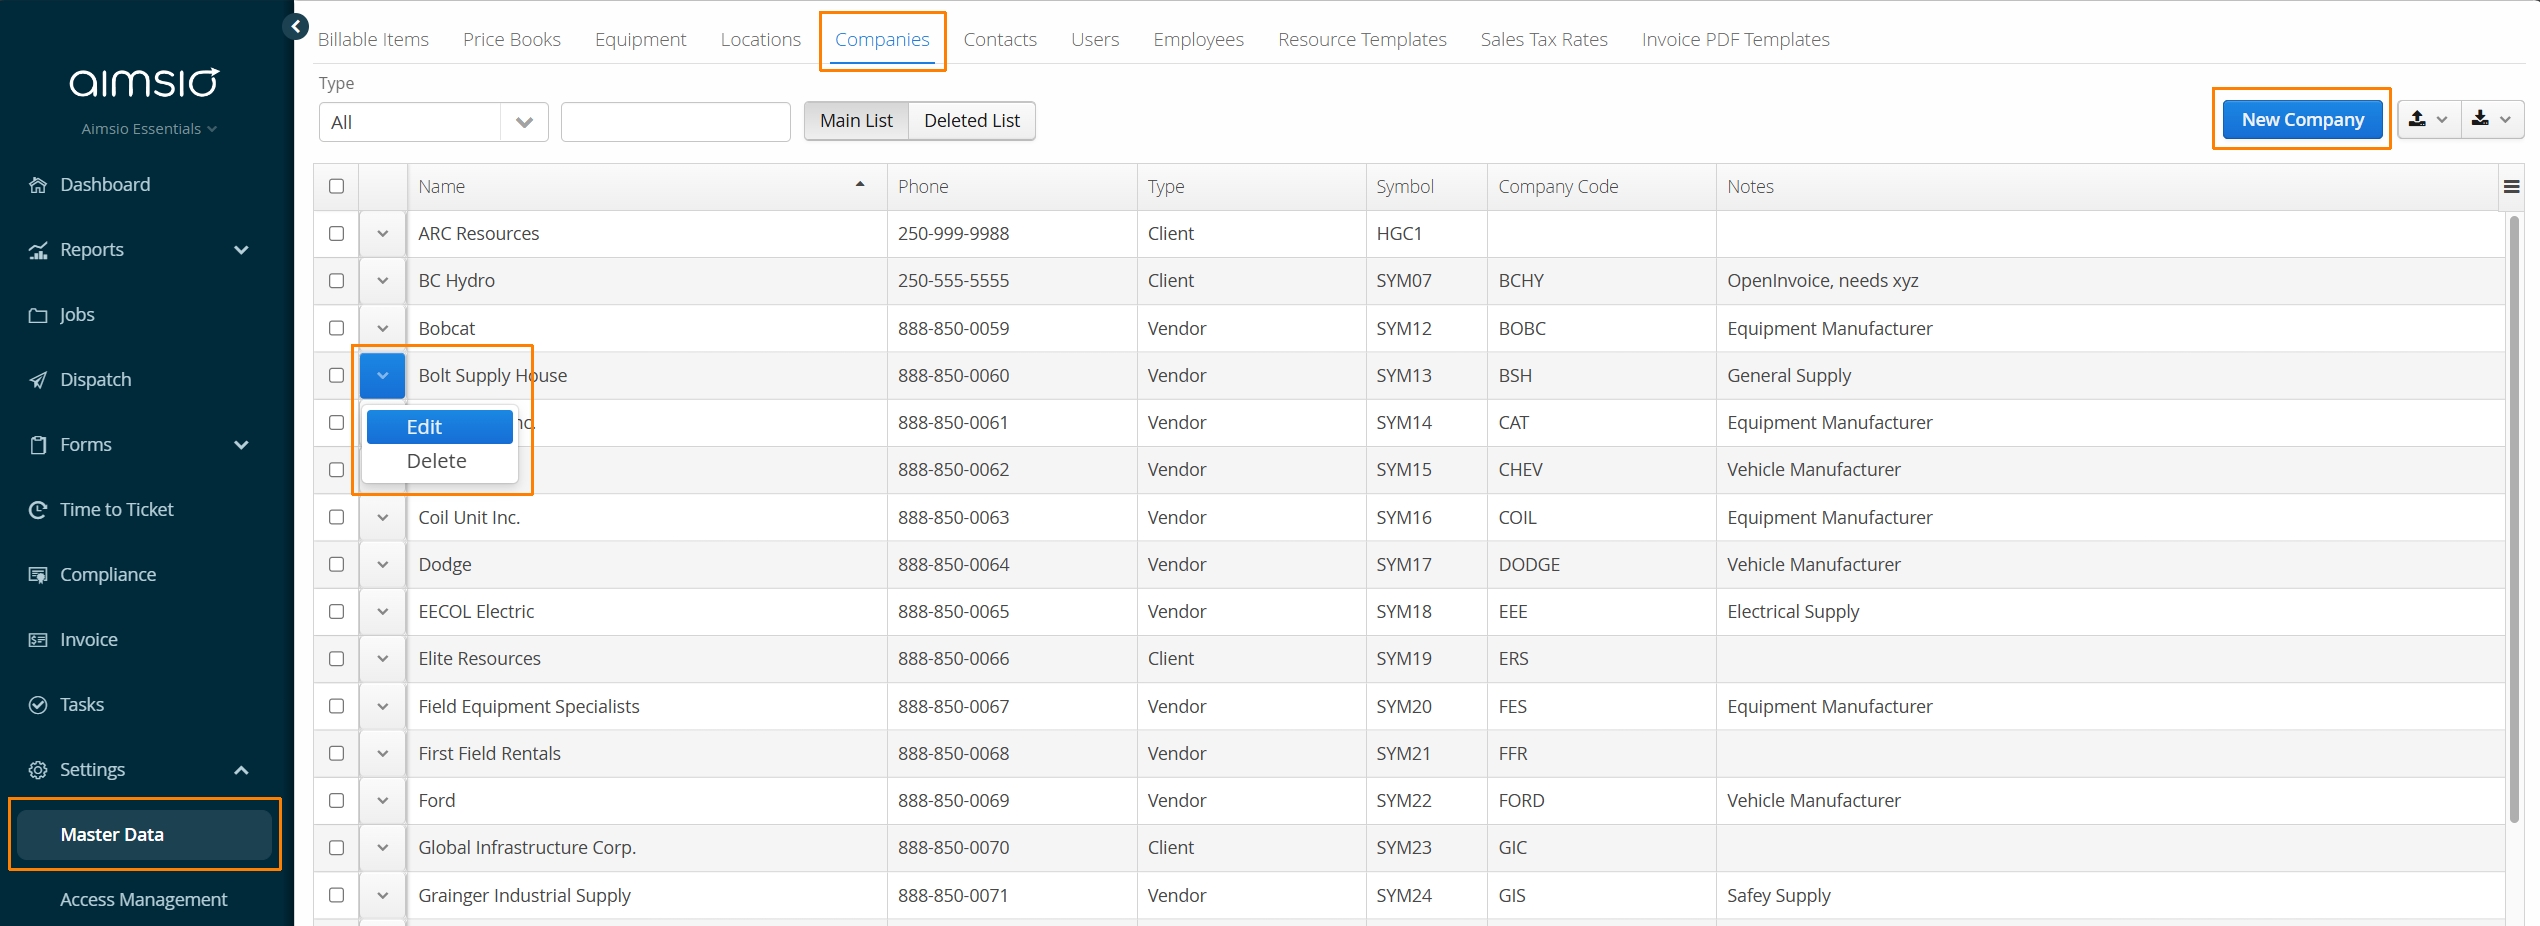Check the Bobcat row checkbox
Image resolution: width=2540 pixels, height=926 pixels.
(336, 328)
